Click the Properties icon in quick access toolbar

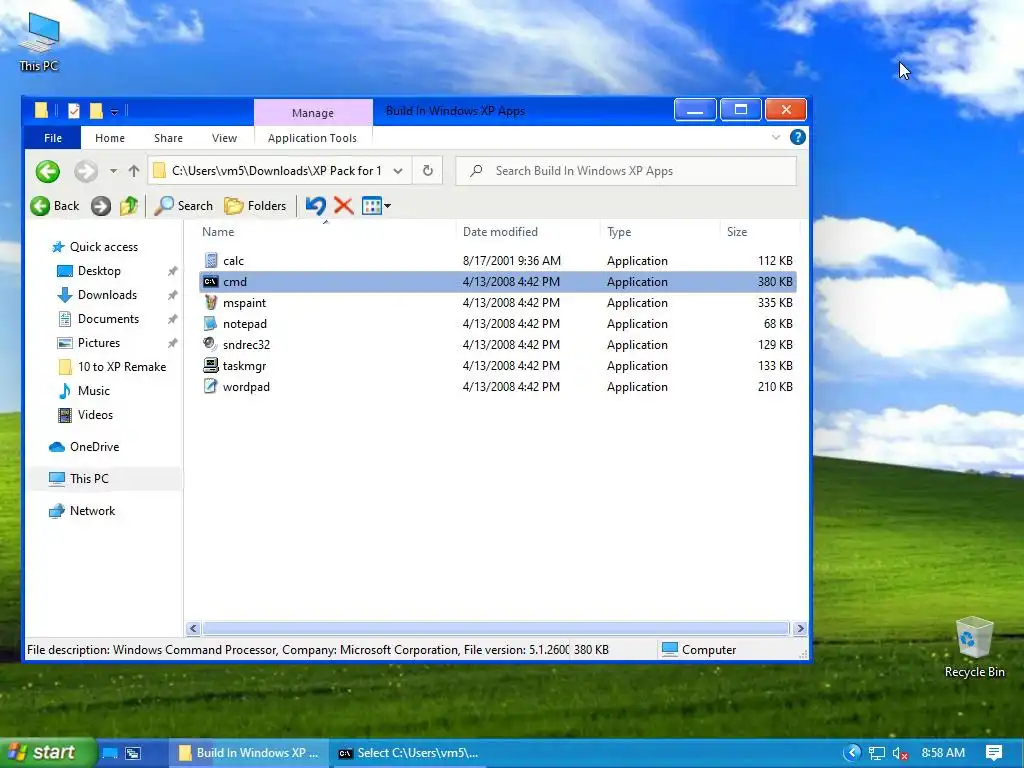pyautogui.click(x=74, y=111)
